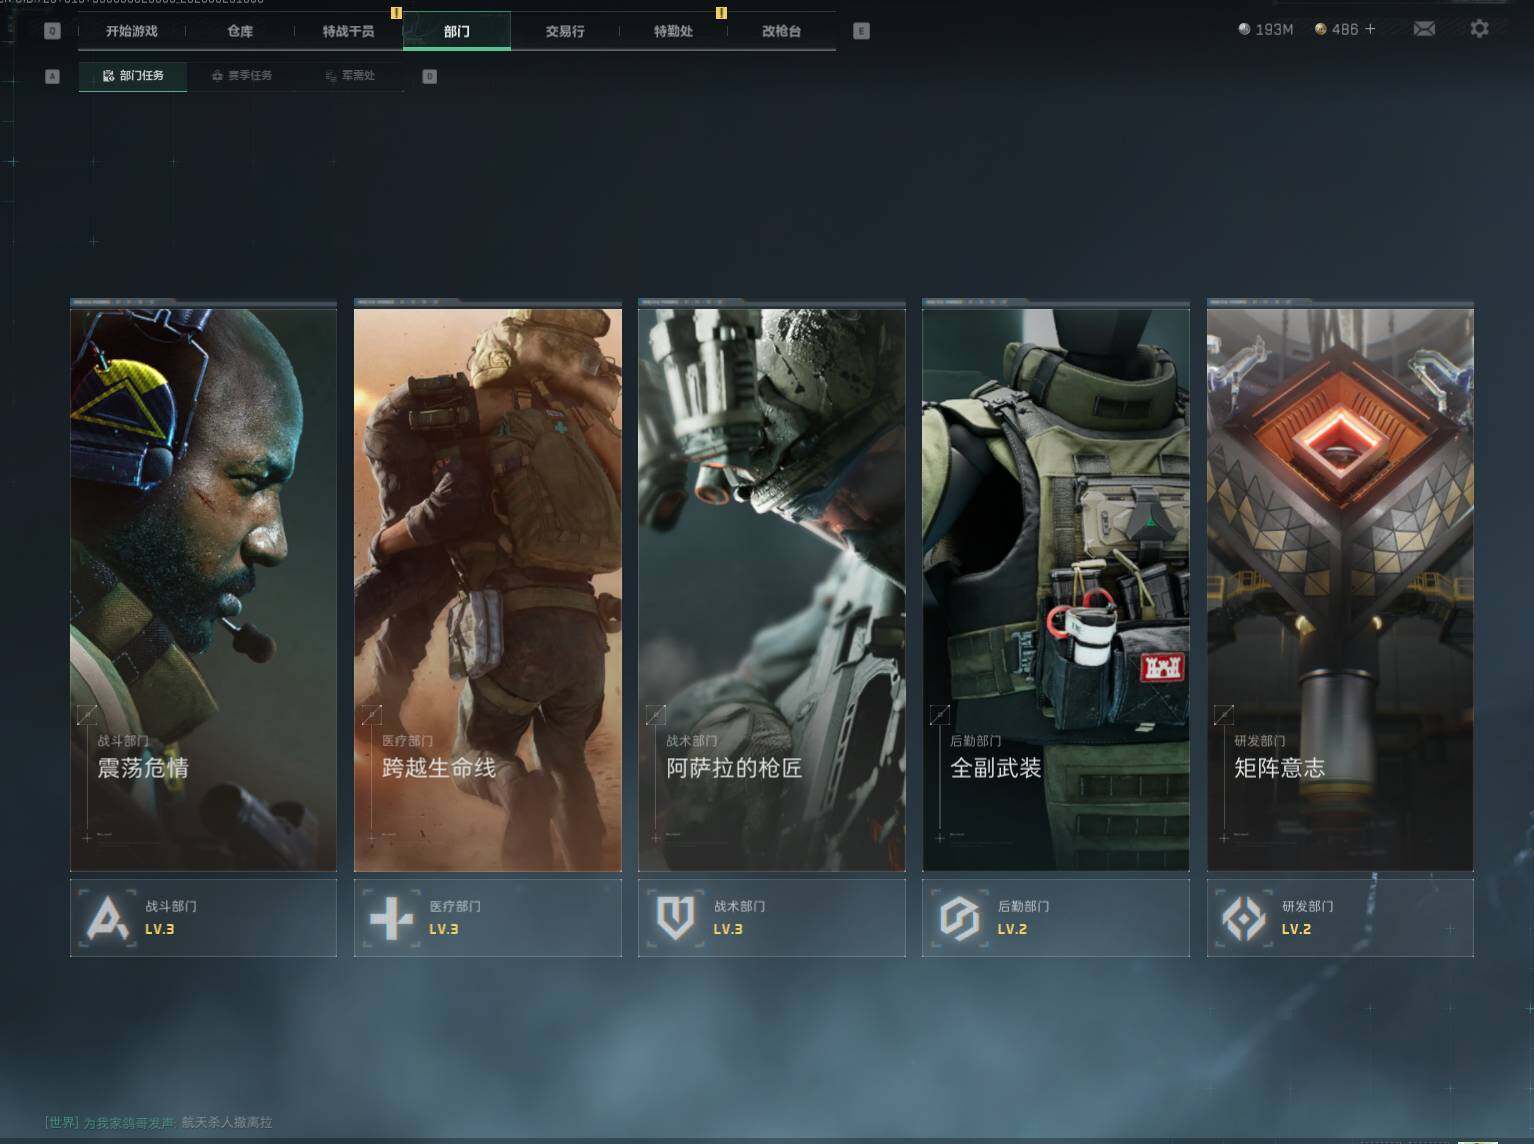Image resolution: width=1534 pixels, height=1144 pixels.
Task: Click the 战斗部门 emblem icon
Action: pyautogui.click(x=107, y=918)
